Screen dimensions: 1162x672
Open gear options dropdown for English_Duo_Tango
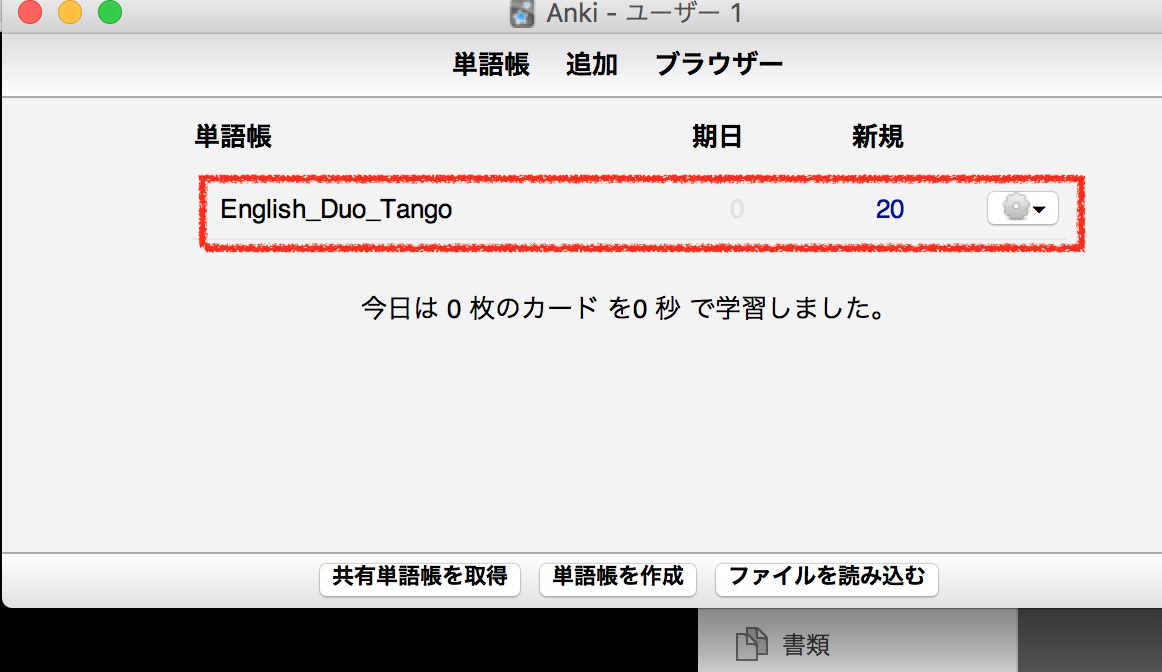(1023, 208)
